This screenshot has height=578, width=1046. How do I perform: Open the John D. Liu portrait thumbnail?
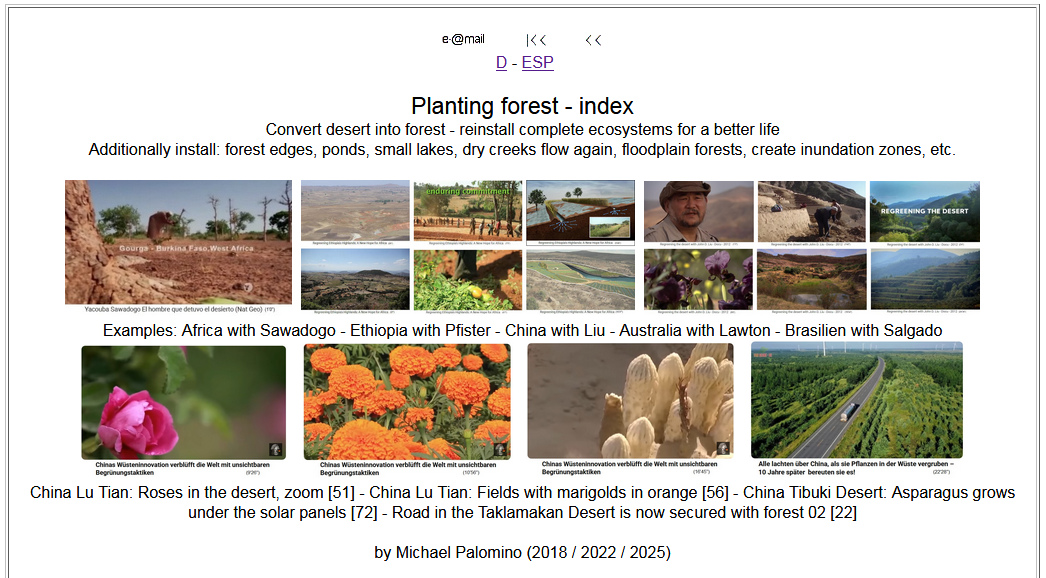coord(698,210)
